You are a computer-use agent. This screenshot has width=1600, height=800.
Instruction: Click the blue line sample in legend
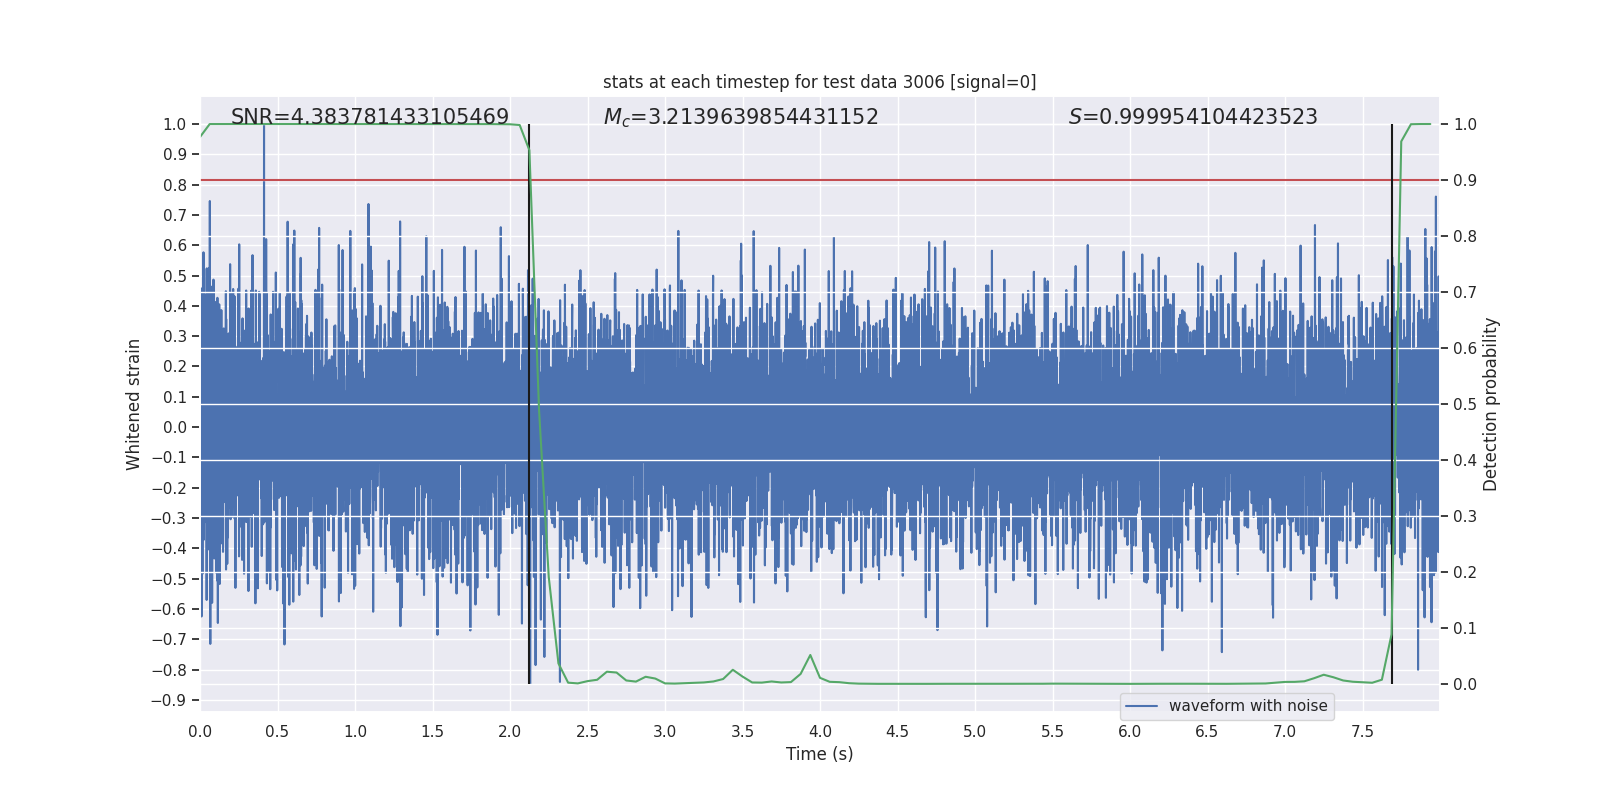click(1141, 706)
